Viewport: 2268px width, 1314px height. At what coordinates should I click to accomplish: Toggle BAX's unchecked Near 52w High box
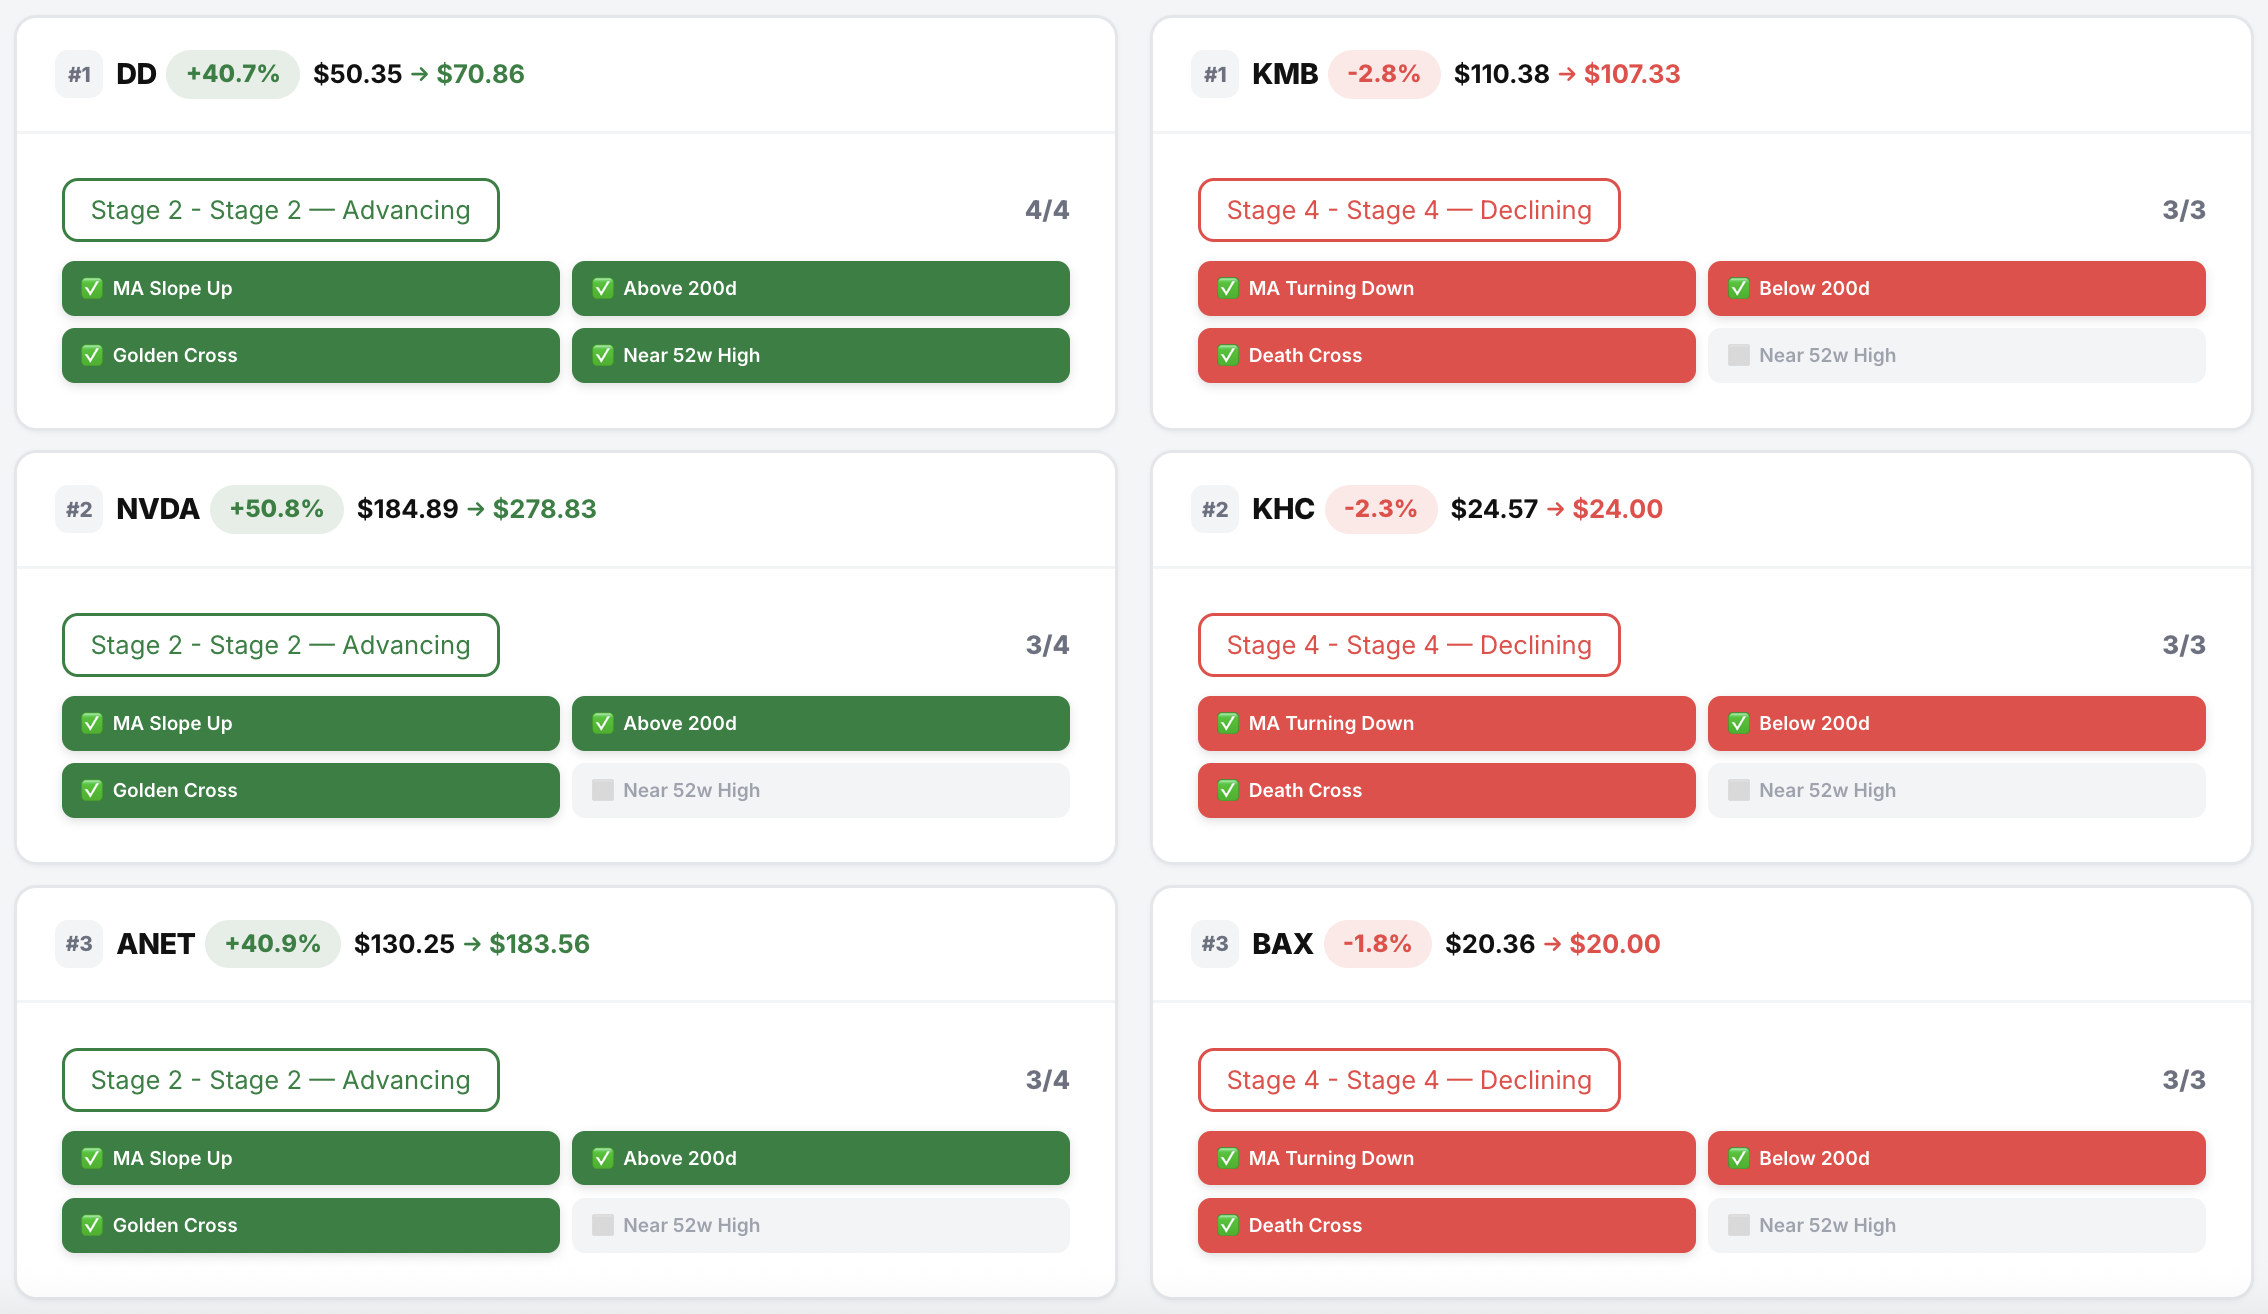click(x=1739, y=1226)
